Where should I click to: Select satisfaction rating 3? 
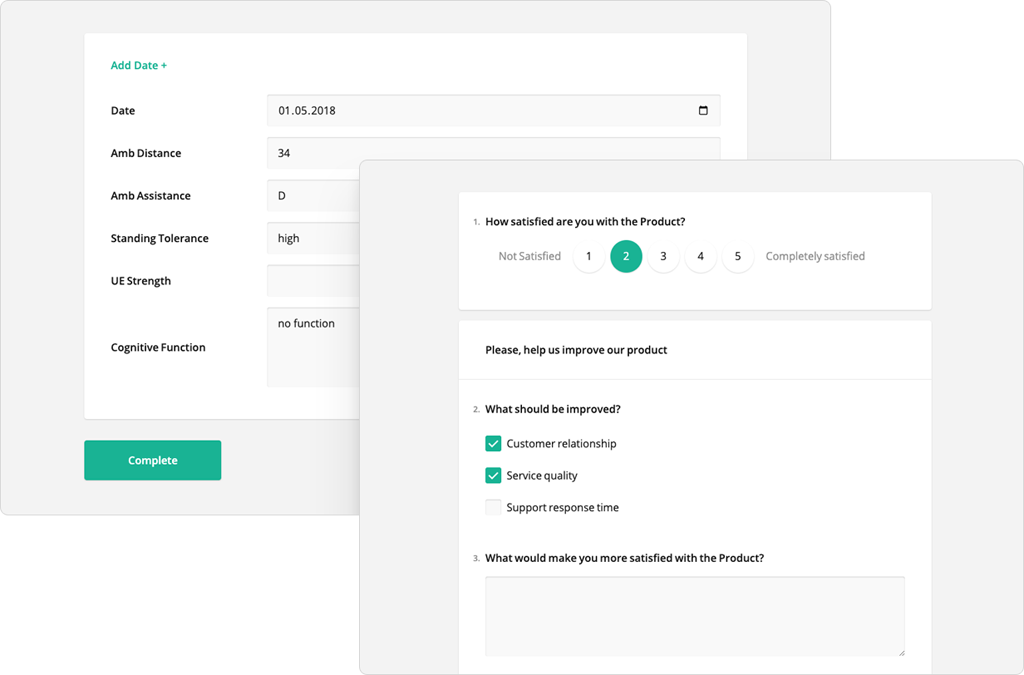[x=663, y=256]
